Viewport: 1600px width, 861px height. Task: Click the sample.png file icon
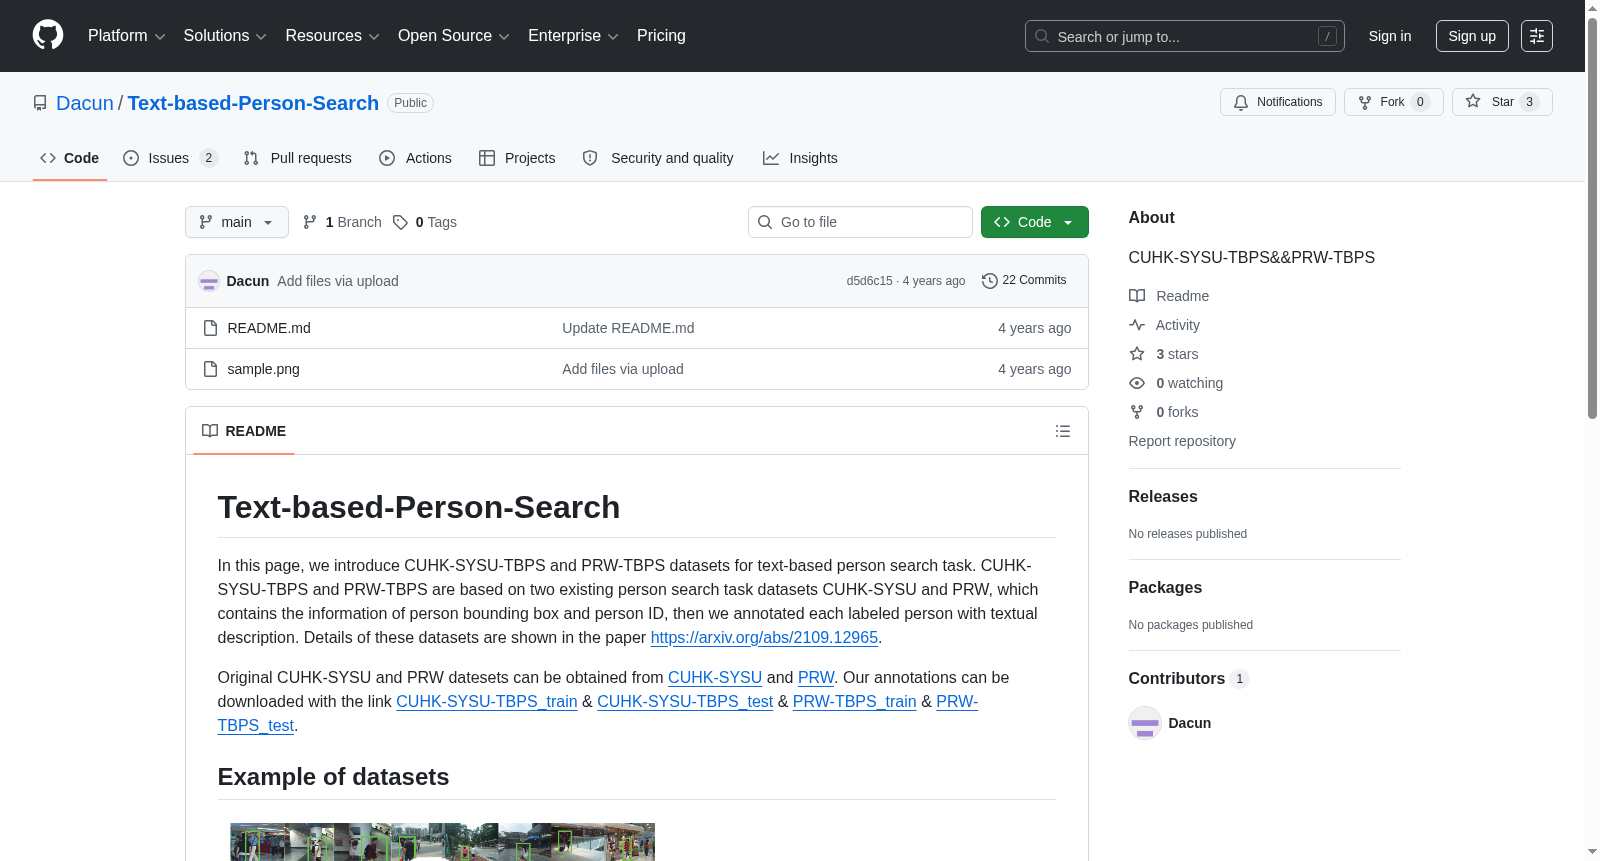pos(210,369)
